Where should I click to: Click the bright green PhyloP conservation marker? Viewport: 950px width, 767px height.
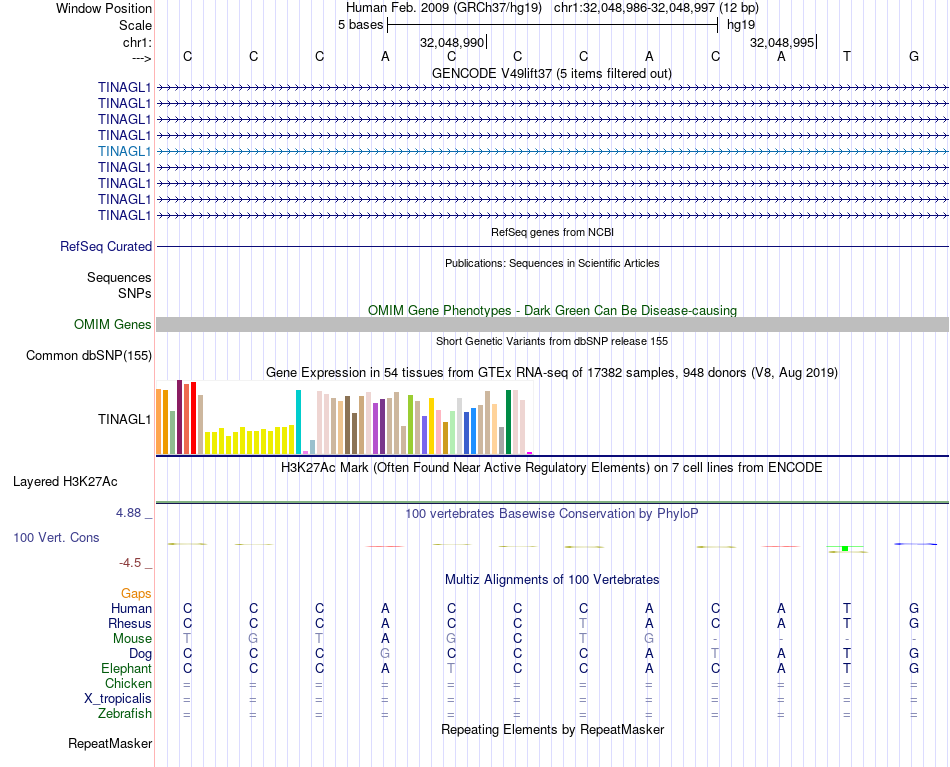pyautogui.click(x=845, y=548)
